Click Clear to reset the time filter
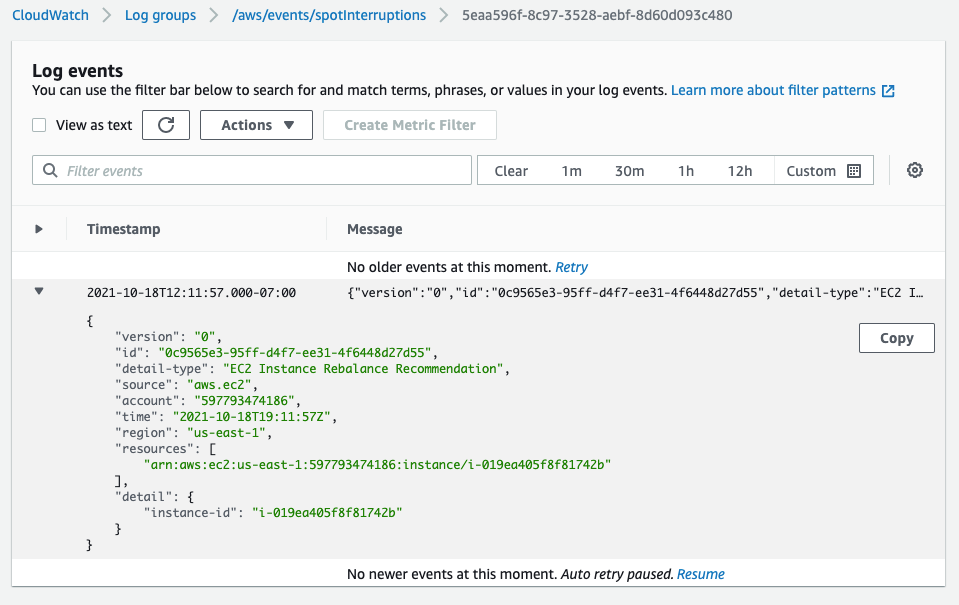This screenshot has width=959, height=605. pyautogui.click(x=511, y=170)
